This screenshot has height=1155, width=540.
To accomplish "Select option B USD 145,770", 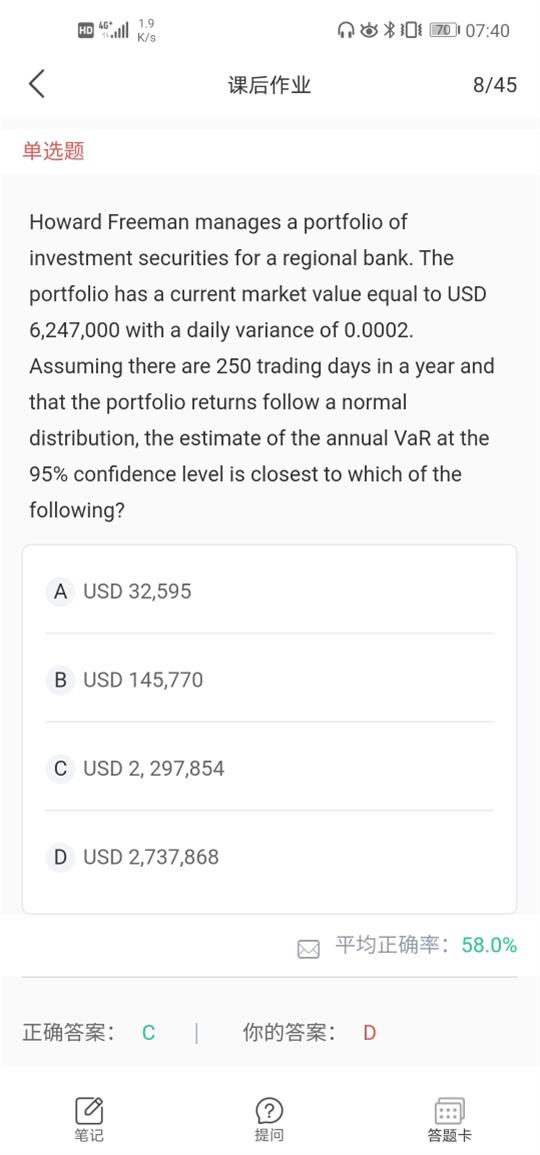I will point(269,679).
